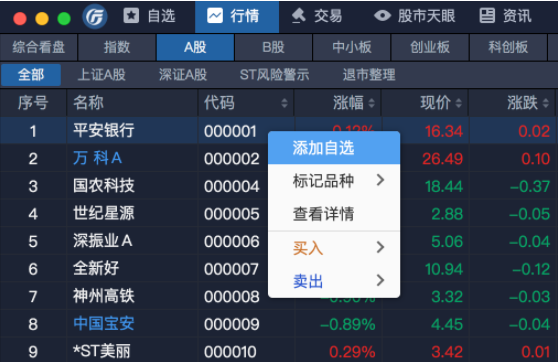The image size is (558, 362).
Task: Click price 18.44 cell
Action: click(x=444, y=187)
